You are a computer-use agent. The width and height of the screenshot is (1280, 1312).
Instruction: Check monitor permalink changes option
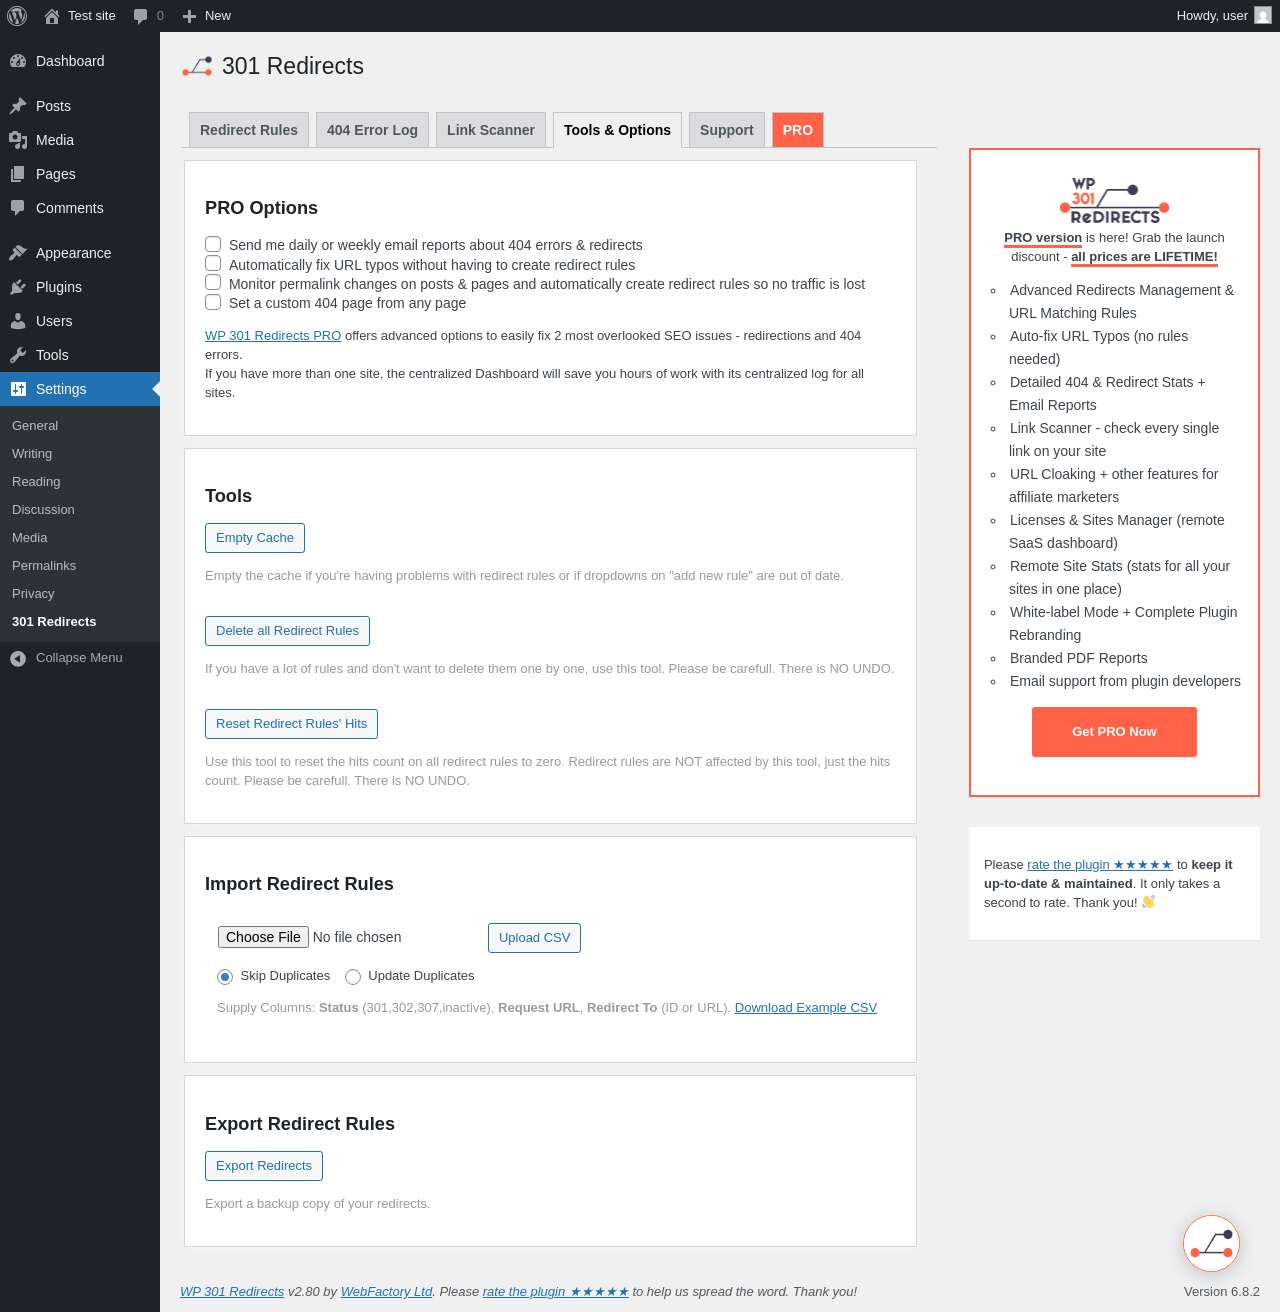213,282
